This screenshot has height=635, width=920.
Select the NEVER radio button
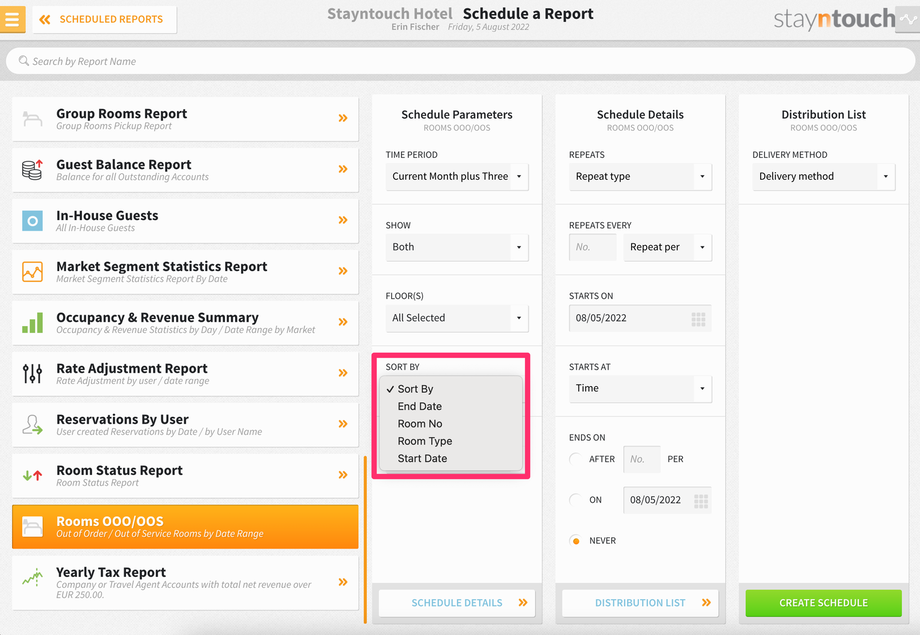[x=576, y=541]
